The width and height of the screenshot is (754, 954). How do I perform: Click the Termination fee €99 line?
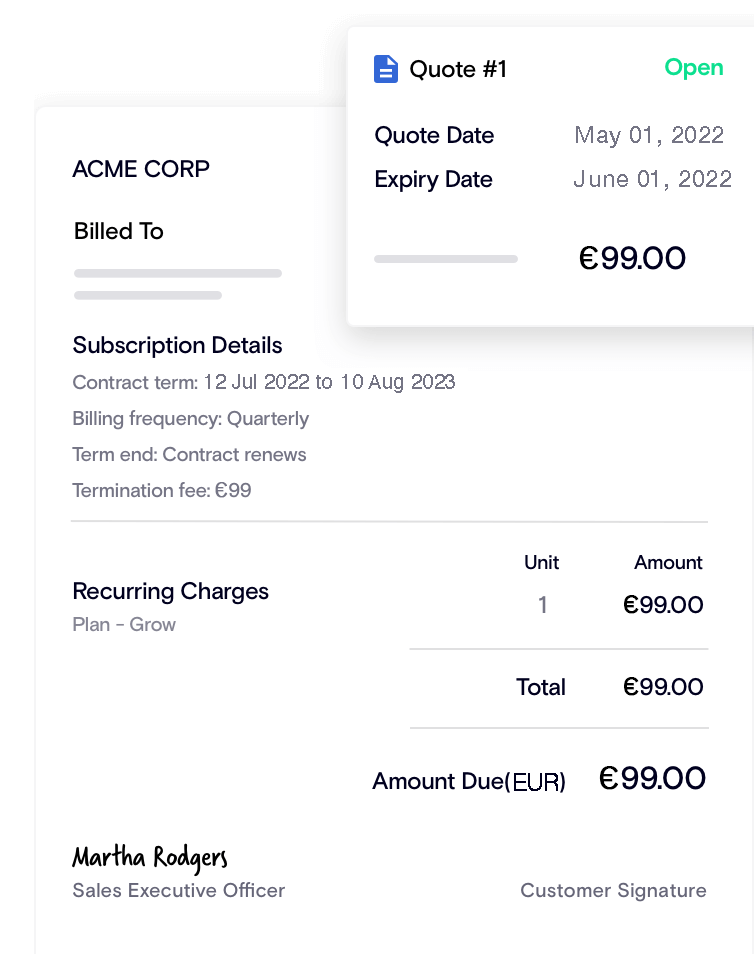[162, 491]
